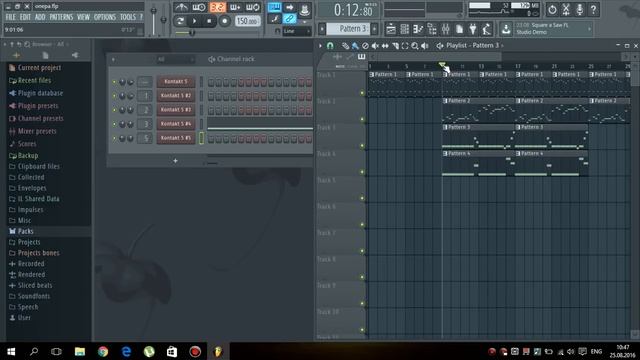
Task: Select the playlist mute tool
Action: tap(375, 46)
